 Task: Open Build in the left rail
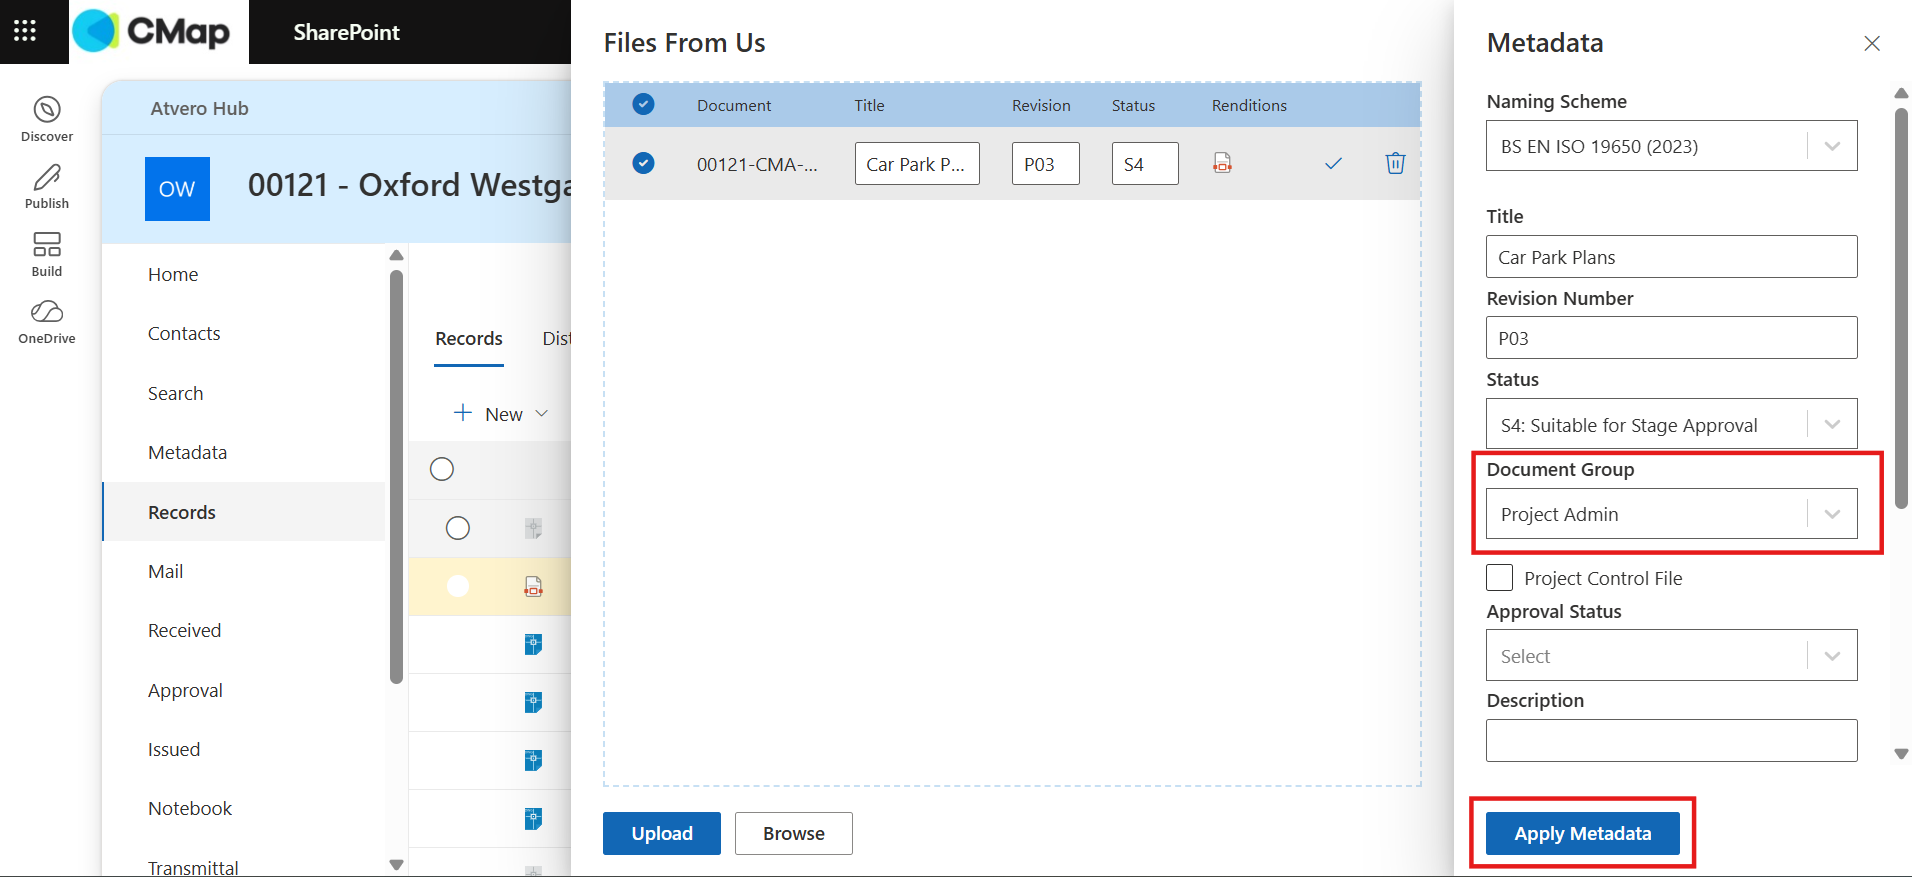[47, 255]
